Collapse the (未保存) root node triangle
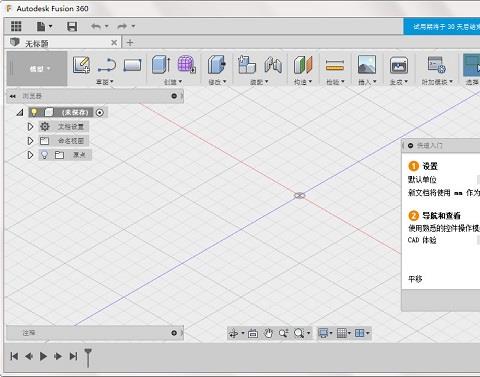480x377 pixels. 20,113
